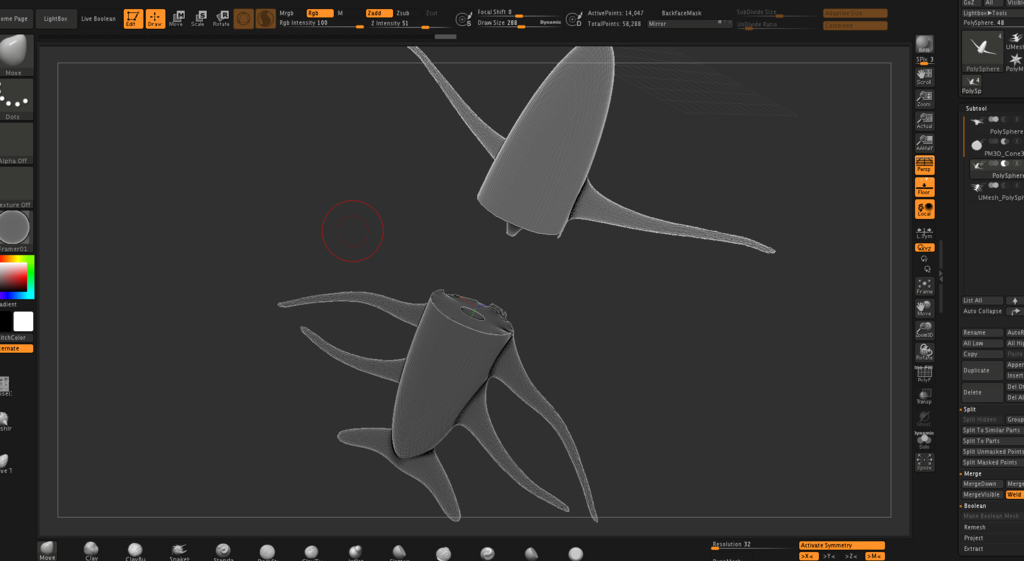Click Split To Similar Parts

coord(993,430)
